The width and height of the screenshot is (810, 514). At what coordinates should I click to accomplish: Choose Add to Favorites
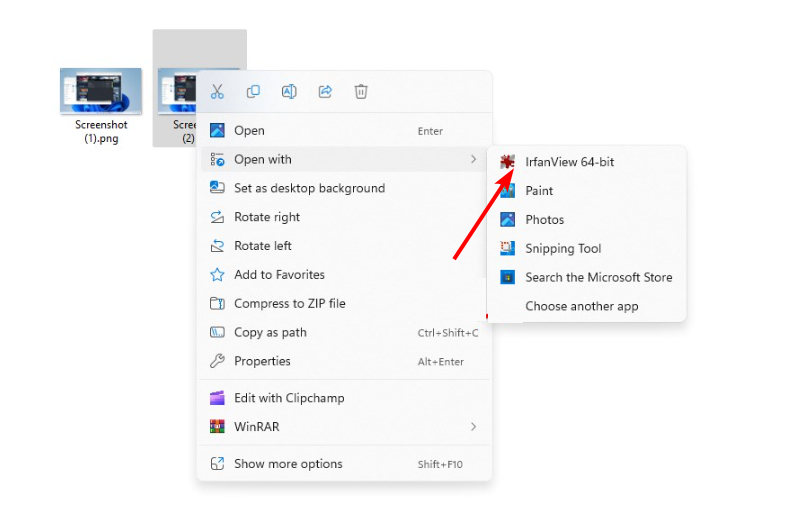344,274
